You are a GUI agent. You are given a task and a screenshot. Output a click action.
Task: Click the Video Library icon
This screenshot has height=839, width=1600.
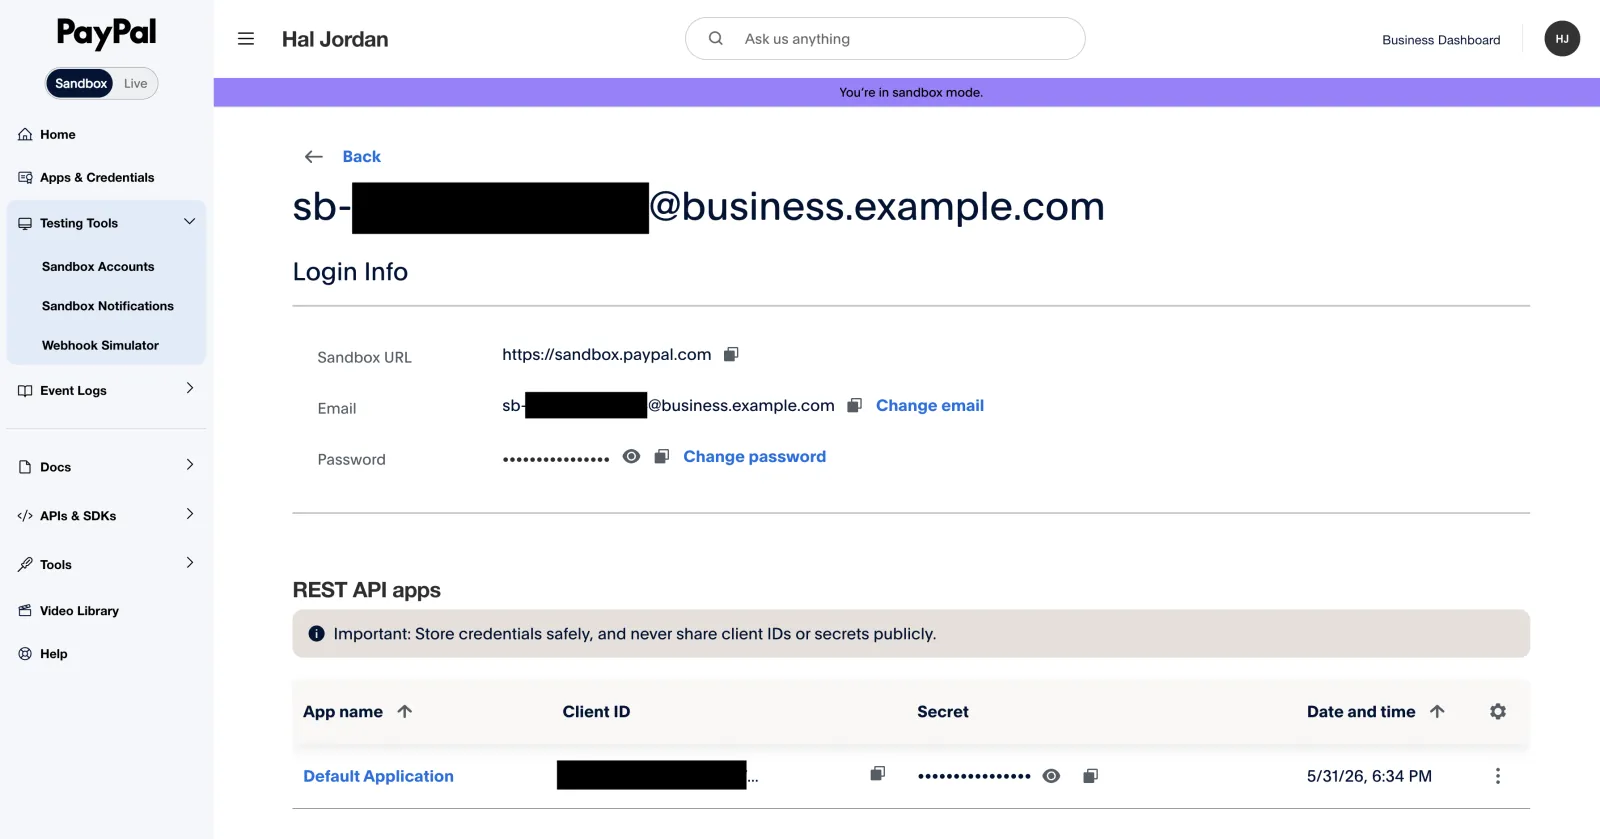(25, 610)
